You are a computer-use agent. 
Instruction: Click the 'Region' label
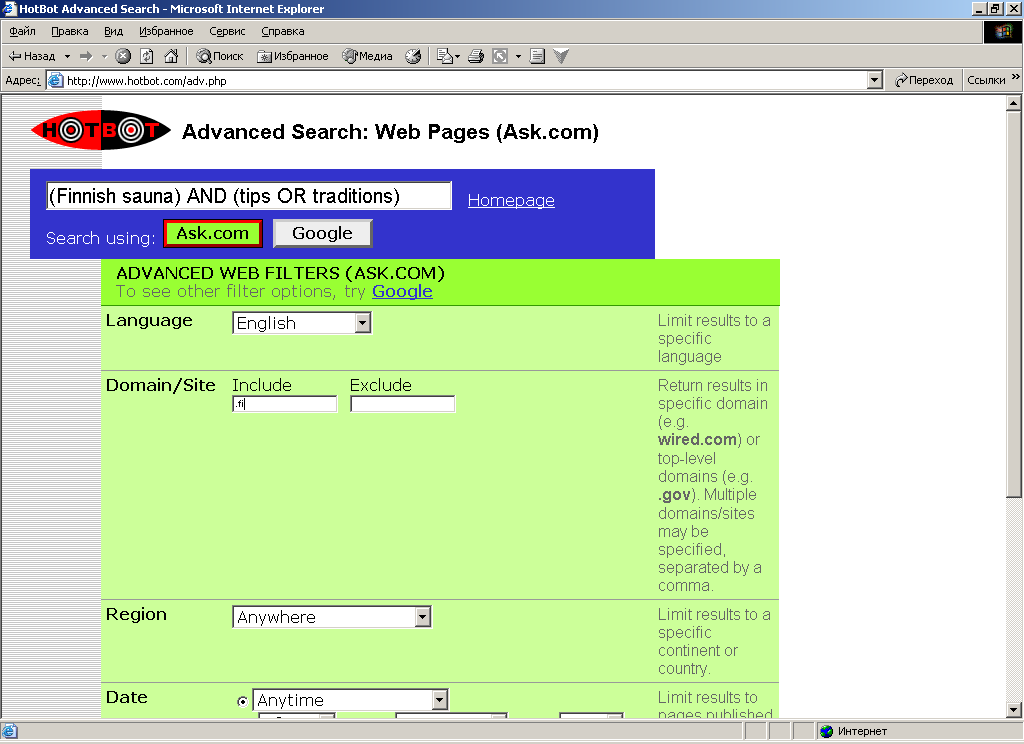[136, 615]
